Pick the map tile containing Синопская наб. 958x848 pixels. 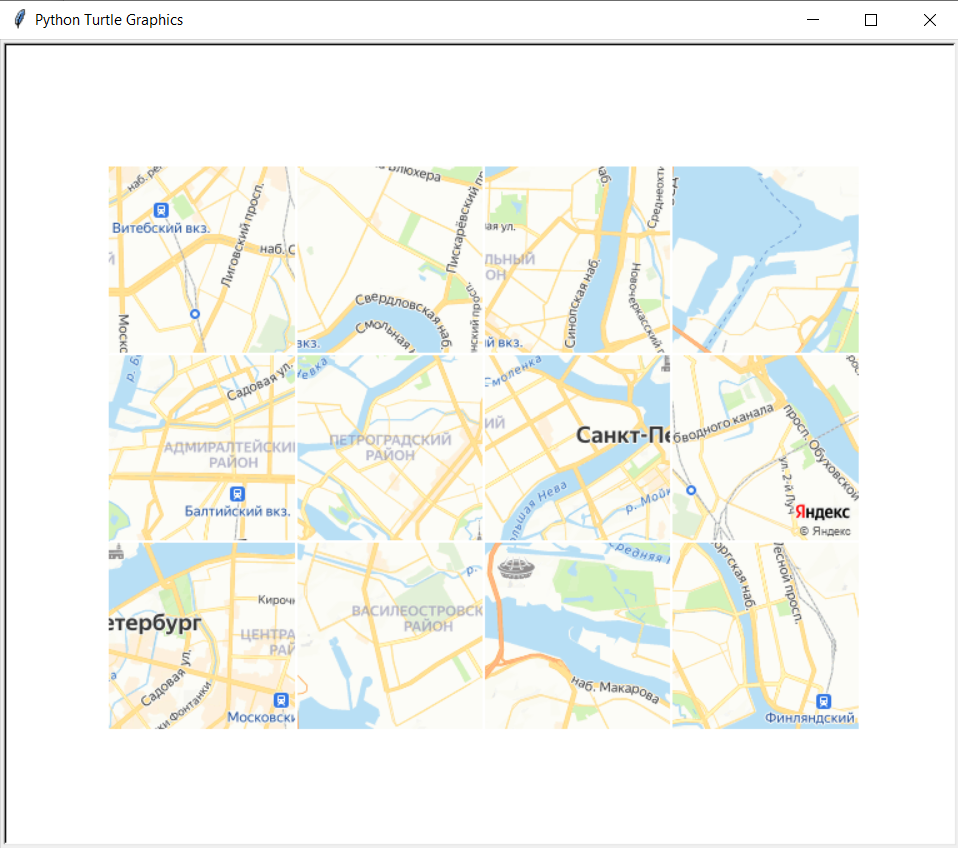pyautogui.click(x=577, y=260)
